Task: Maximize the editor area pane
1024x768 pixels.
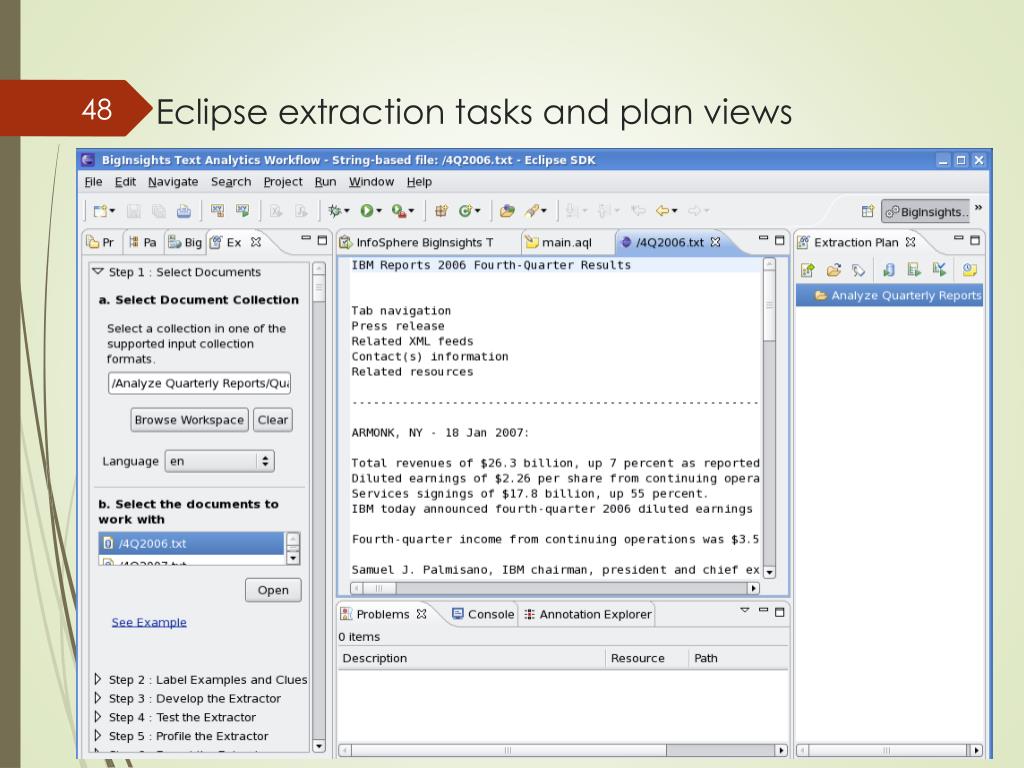Action: (779, 240)
